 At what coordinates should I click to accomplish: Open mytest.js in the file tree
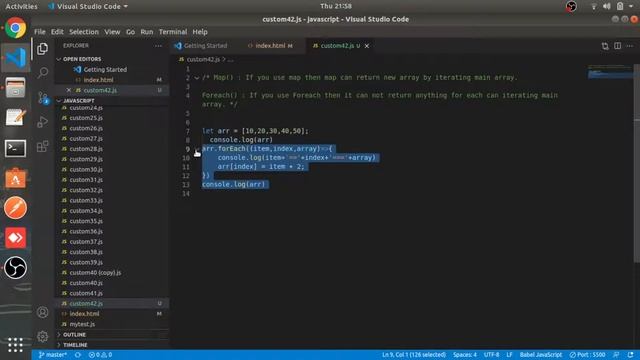click(82, 324)
